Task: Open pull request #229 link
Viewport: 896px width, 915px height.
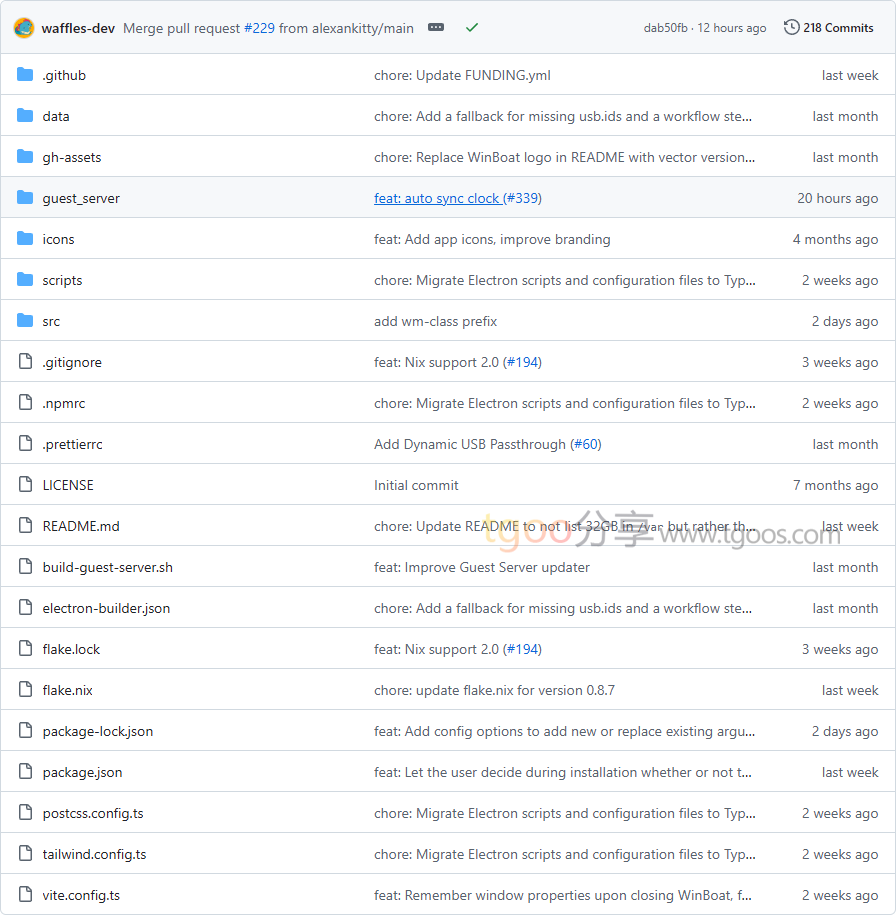Action: [259, 28]
